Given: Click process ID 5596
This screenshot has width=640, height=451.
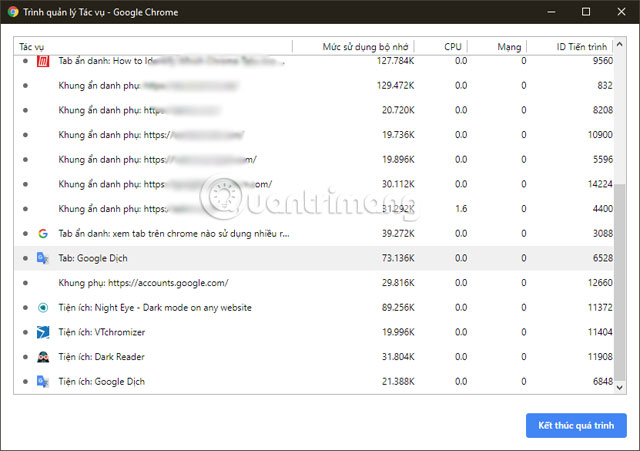Looking at the screenshot, I should (x=602, y=160).
